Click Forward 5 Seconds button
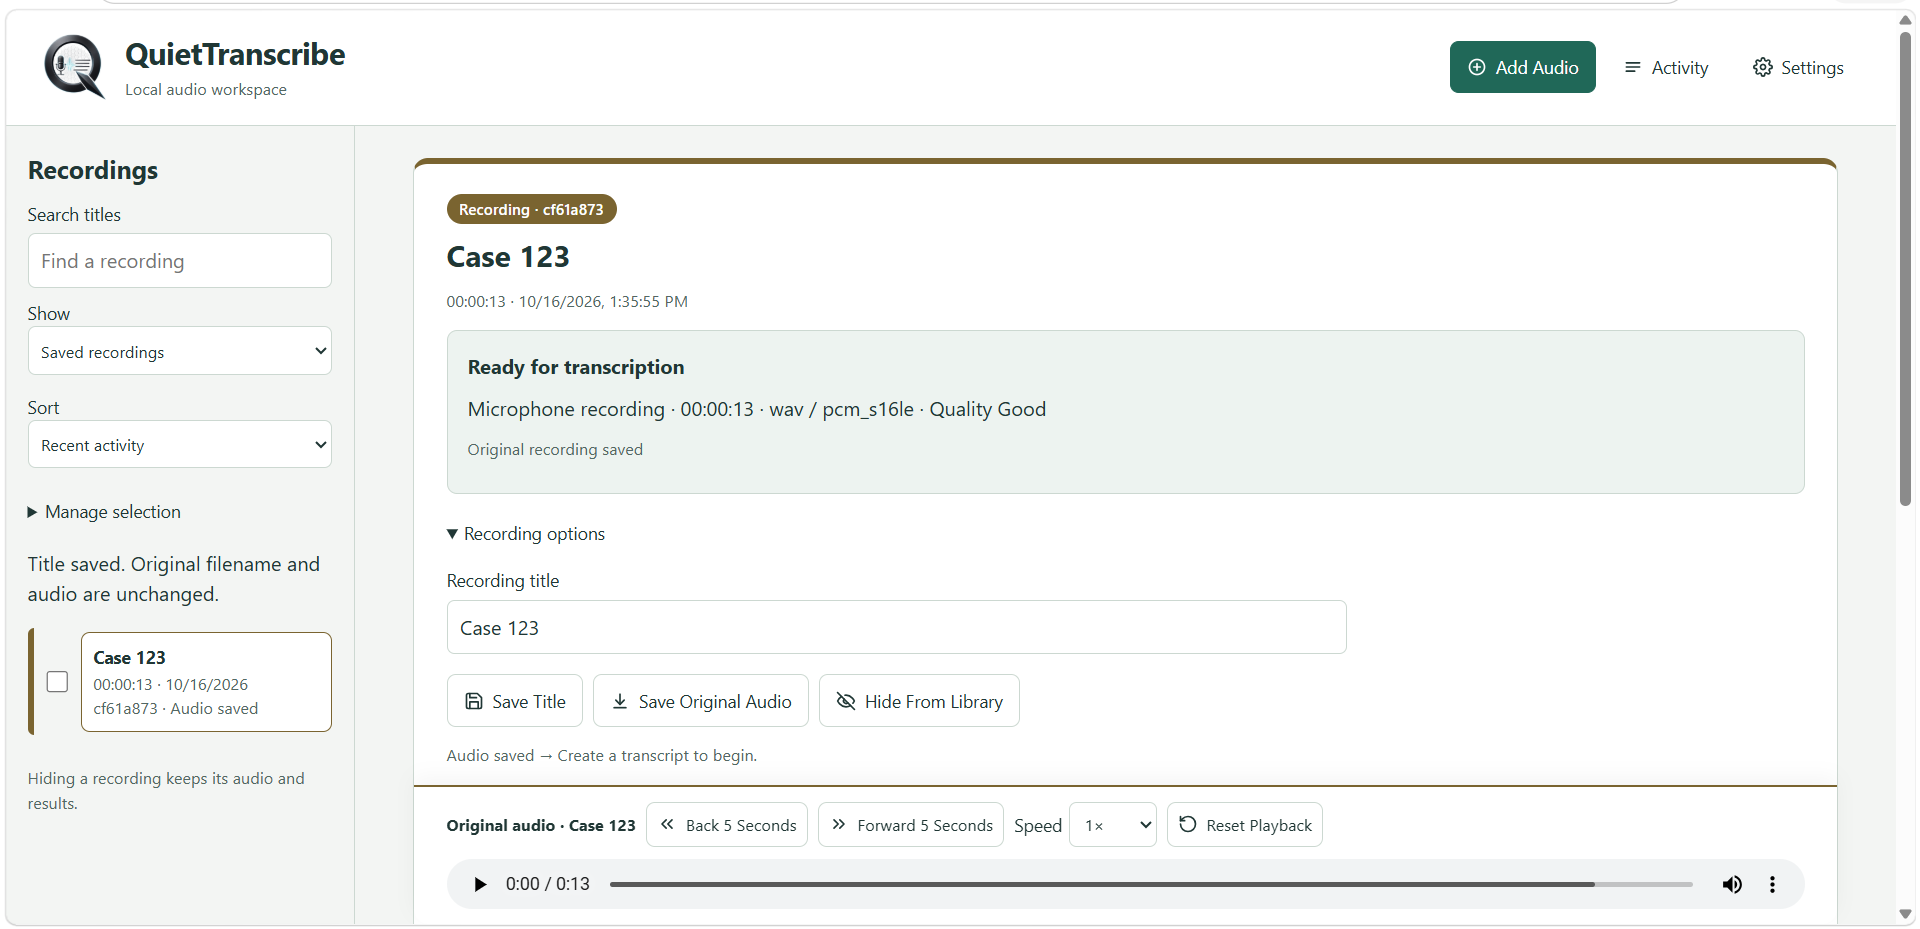The image size is (1920, 929). pos(911,825)
